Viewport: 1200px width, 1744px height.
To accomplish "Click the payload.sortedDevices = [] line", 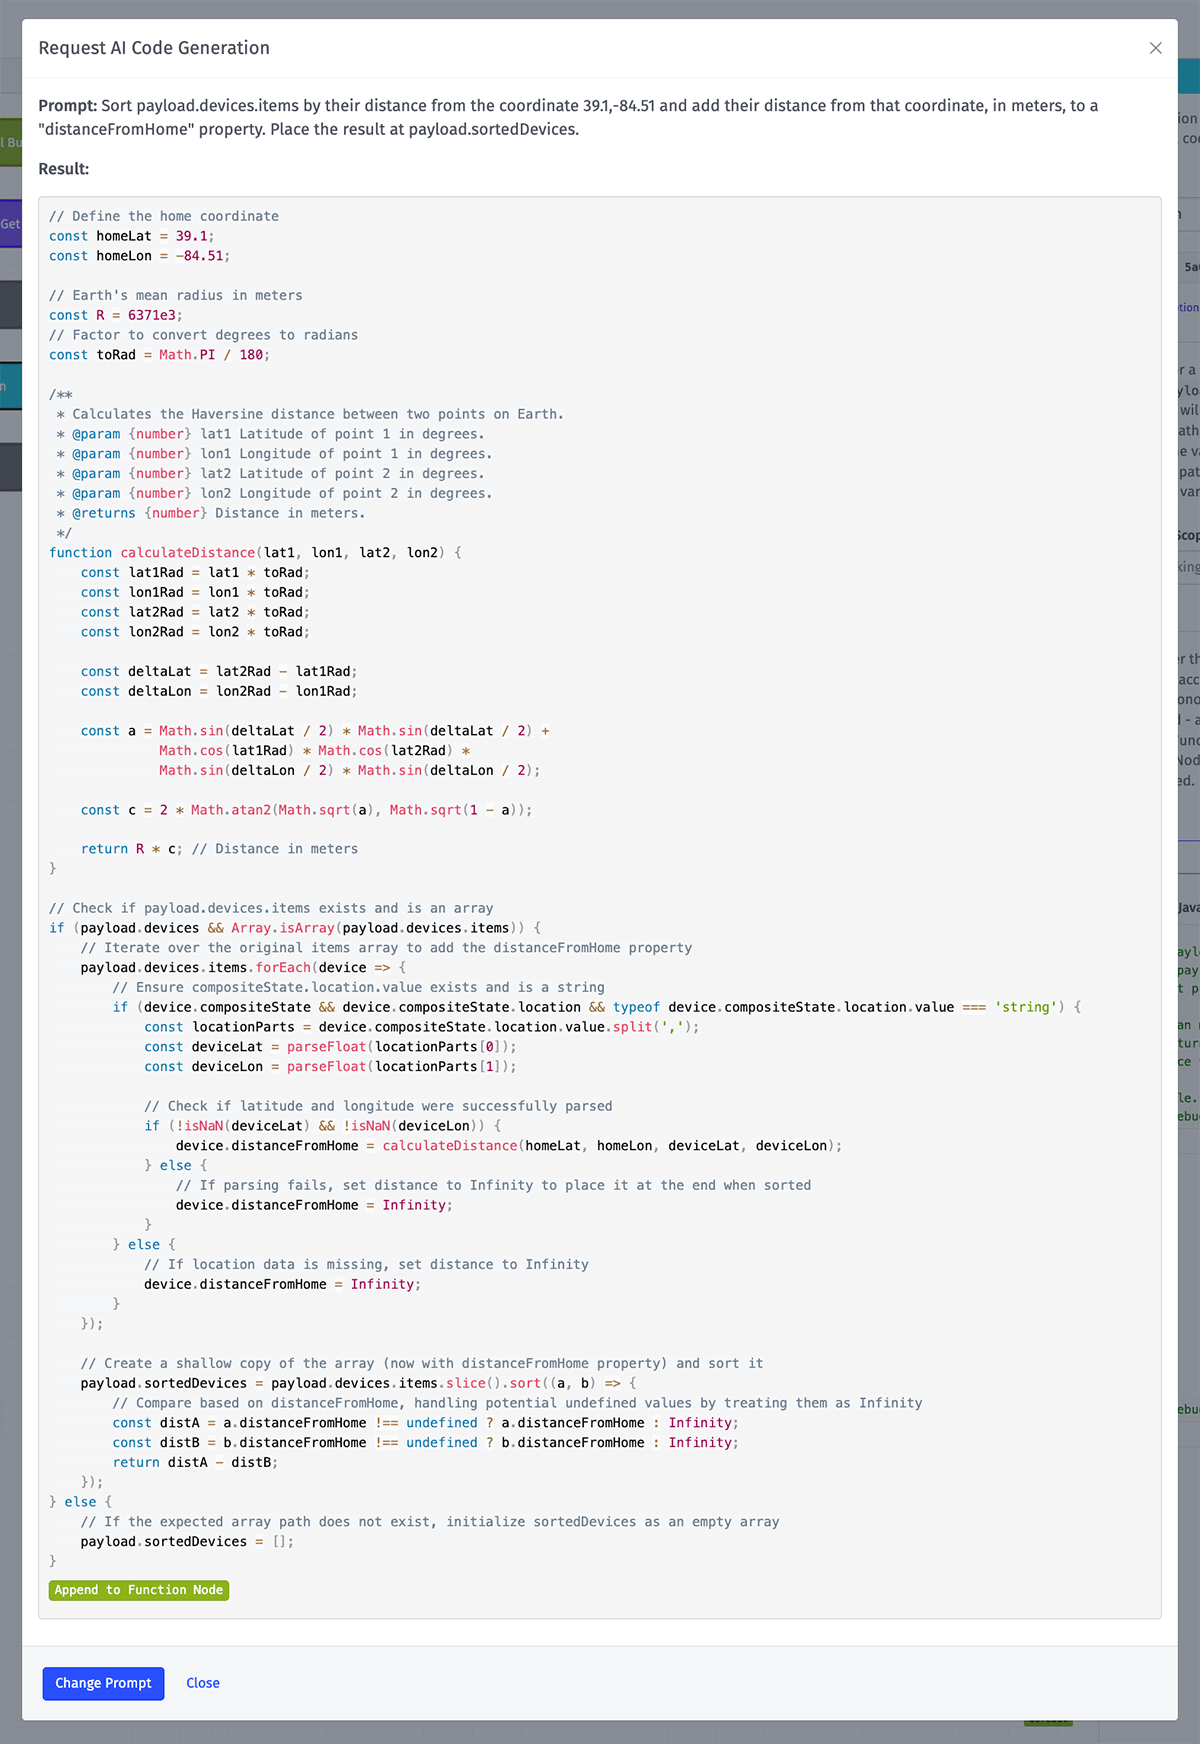I will 187,1542.
